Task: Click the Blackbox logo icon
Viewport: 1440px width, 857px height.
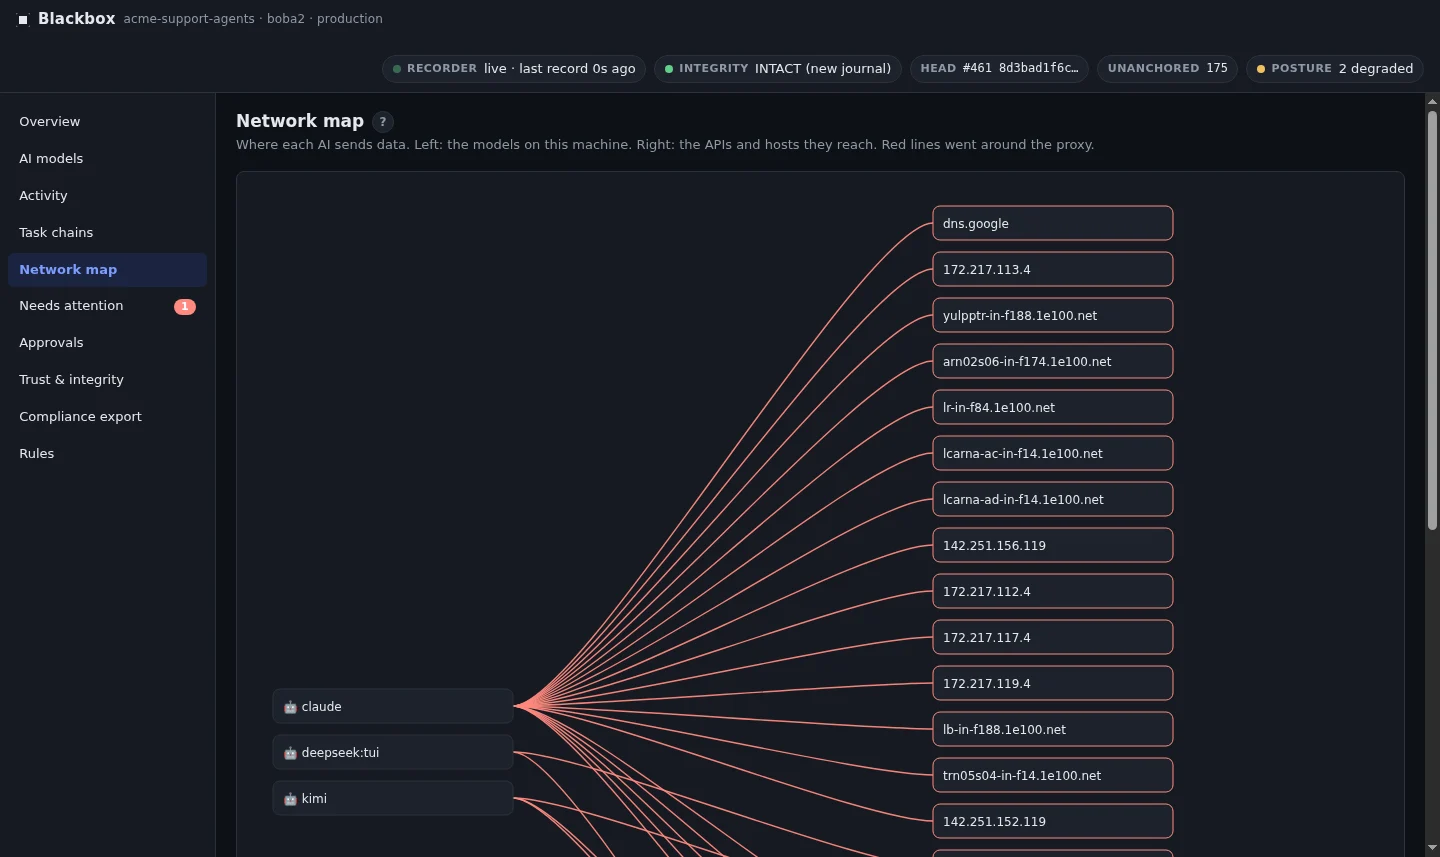Action: (x=23, y=19)
